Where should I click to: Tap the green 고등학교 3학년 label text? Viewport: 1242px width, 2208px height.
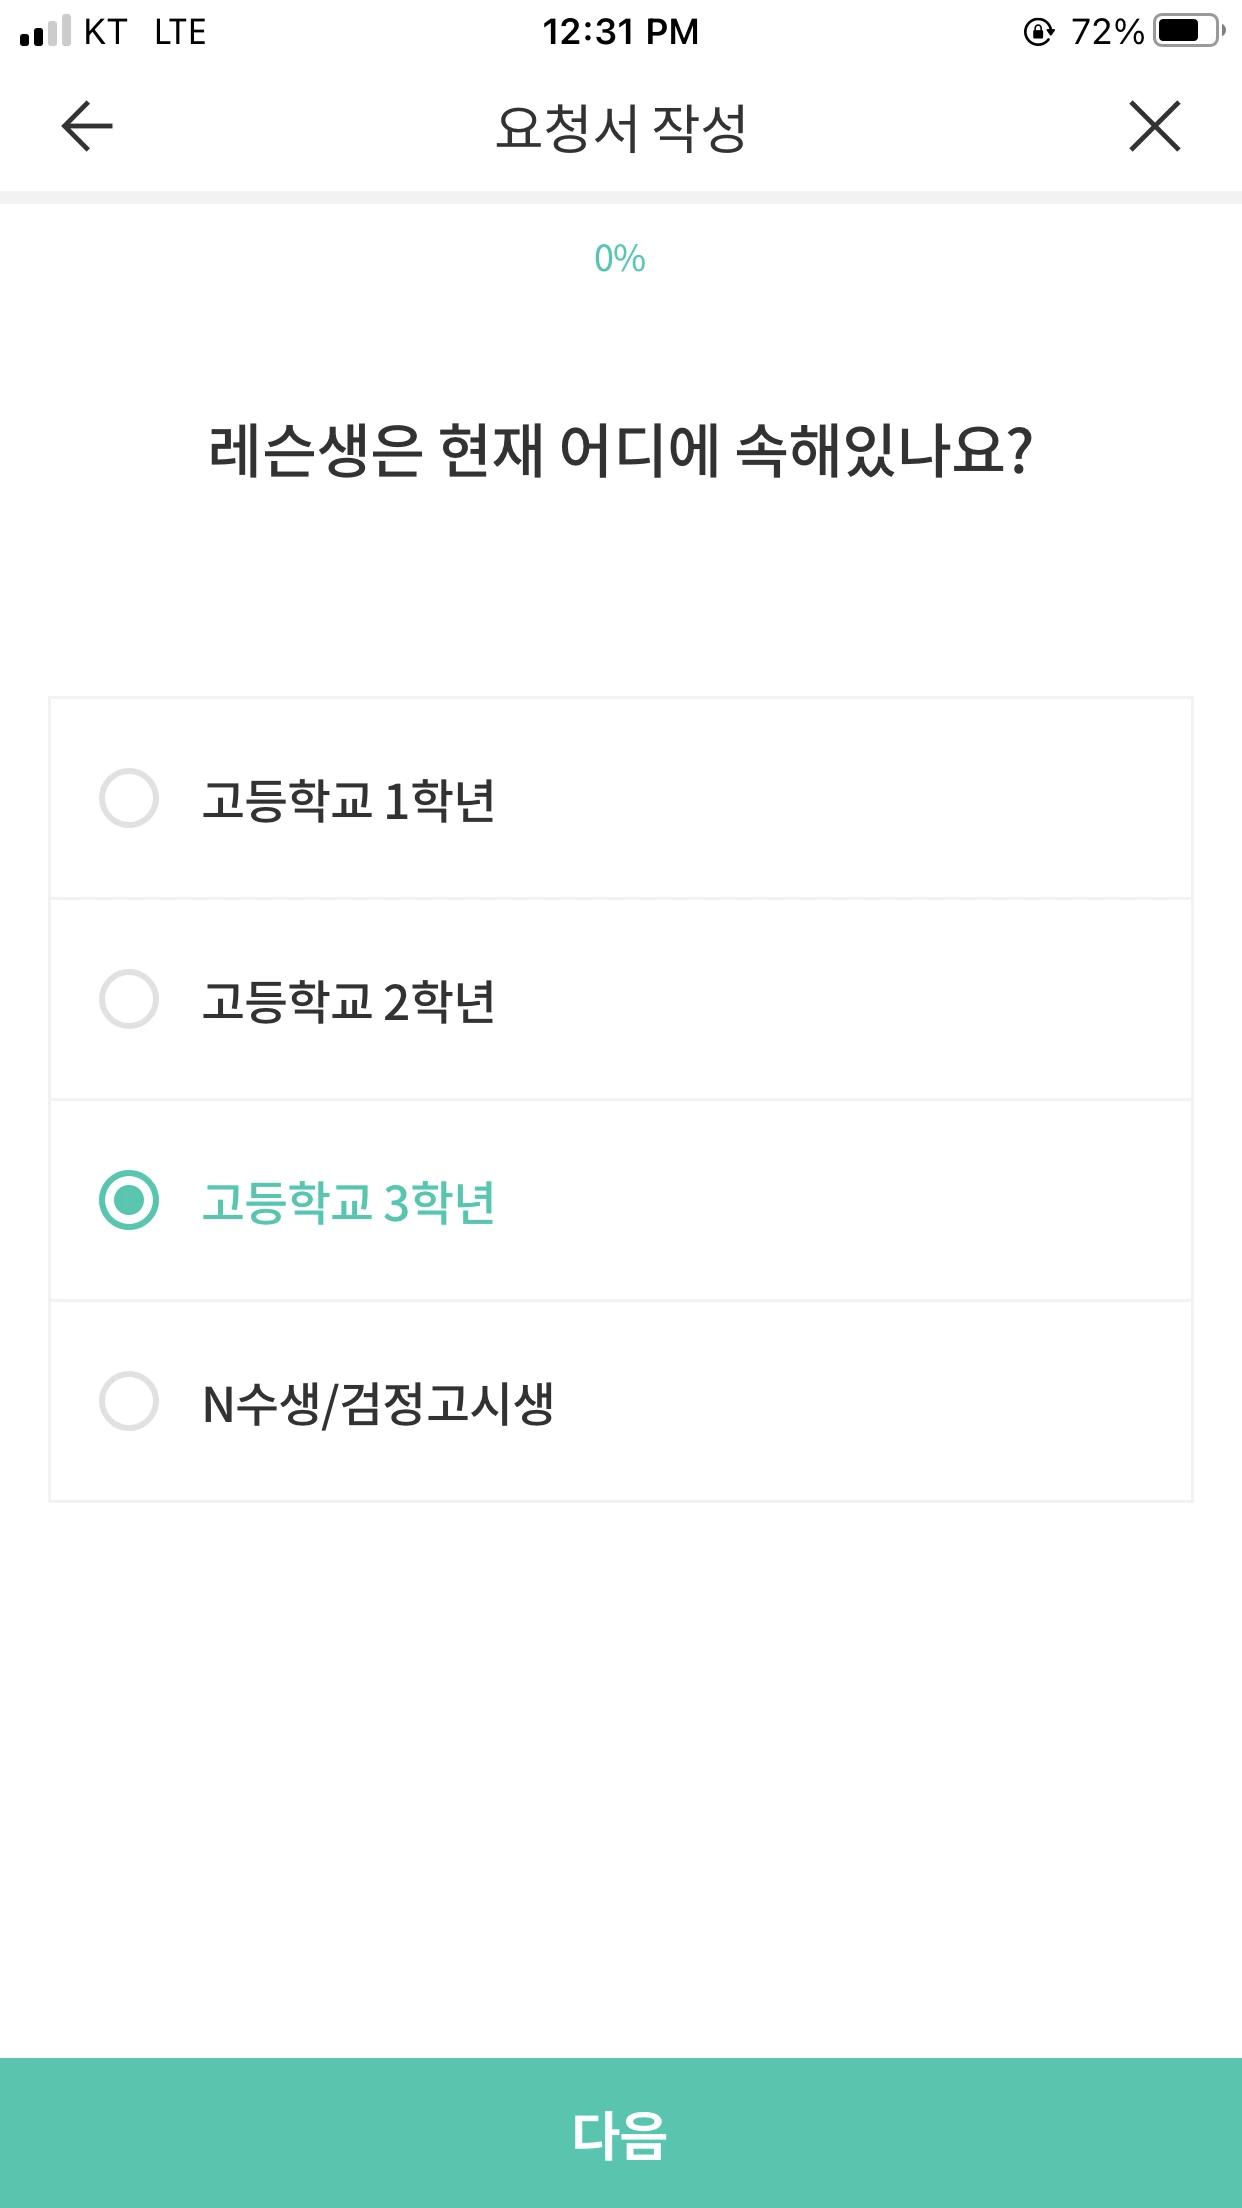click(x=348, y=1202)
